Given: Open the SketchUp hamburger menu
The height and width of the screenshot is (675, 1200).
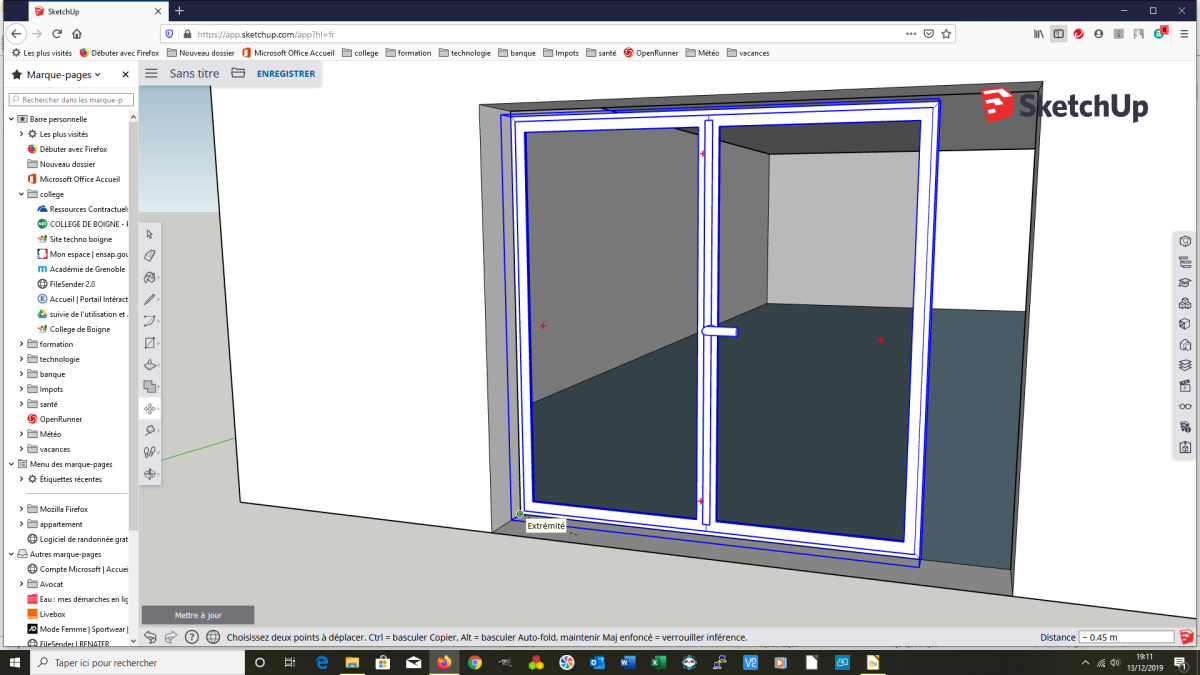Looking at the screenshot, I should coord(152,73).
